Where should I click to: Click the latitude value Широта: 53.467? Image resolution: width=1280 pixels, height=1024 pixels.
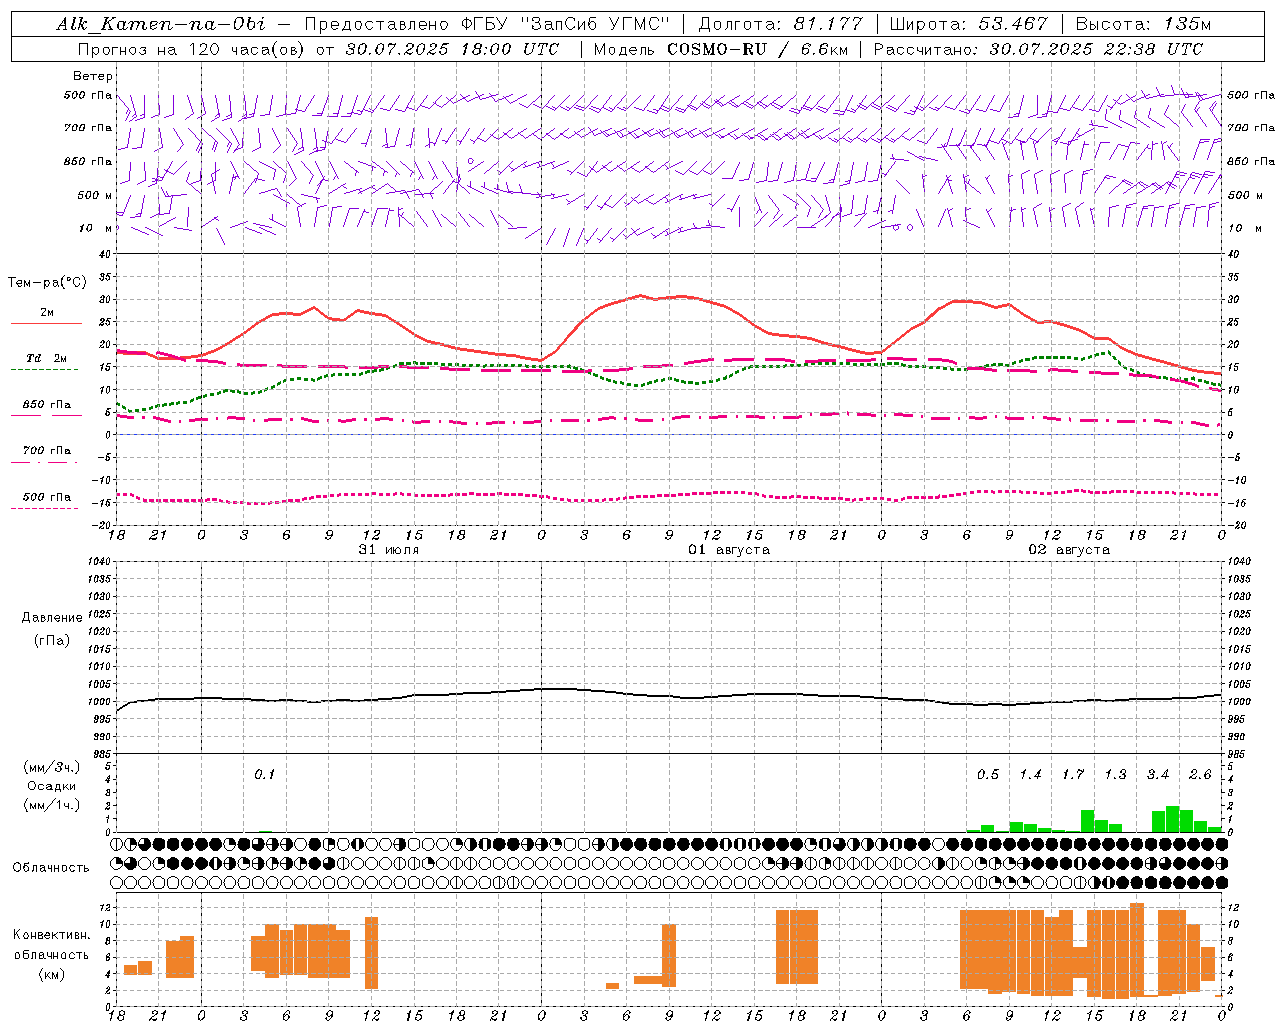(968, 24)
